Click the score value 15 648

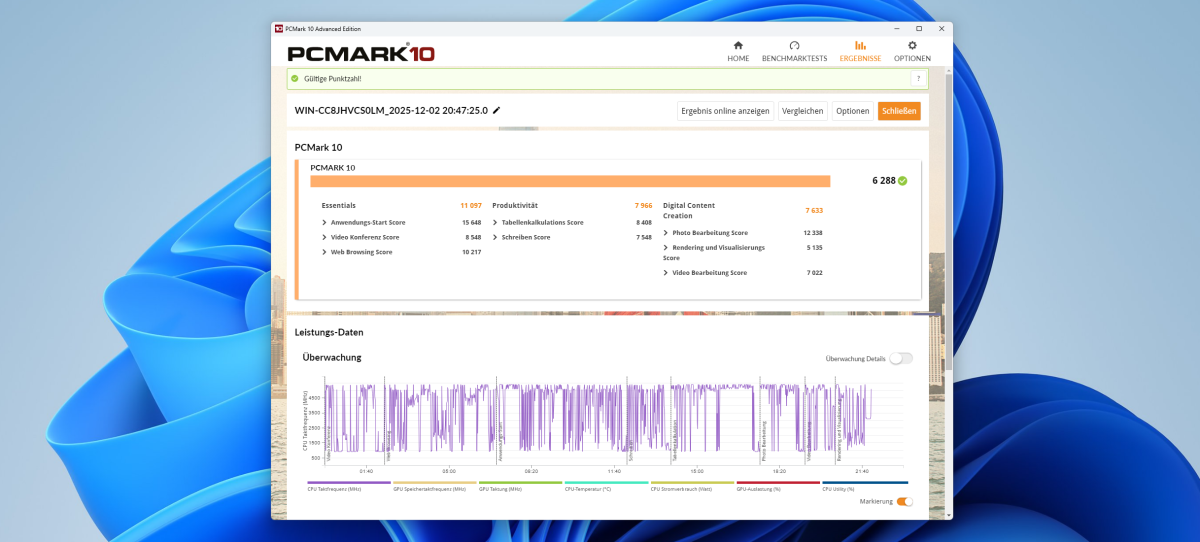pyautogui.click(x=472, y=222)
